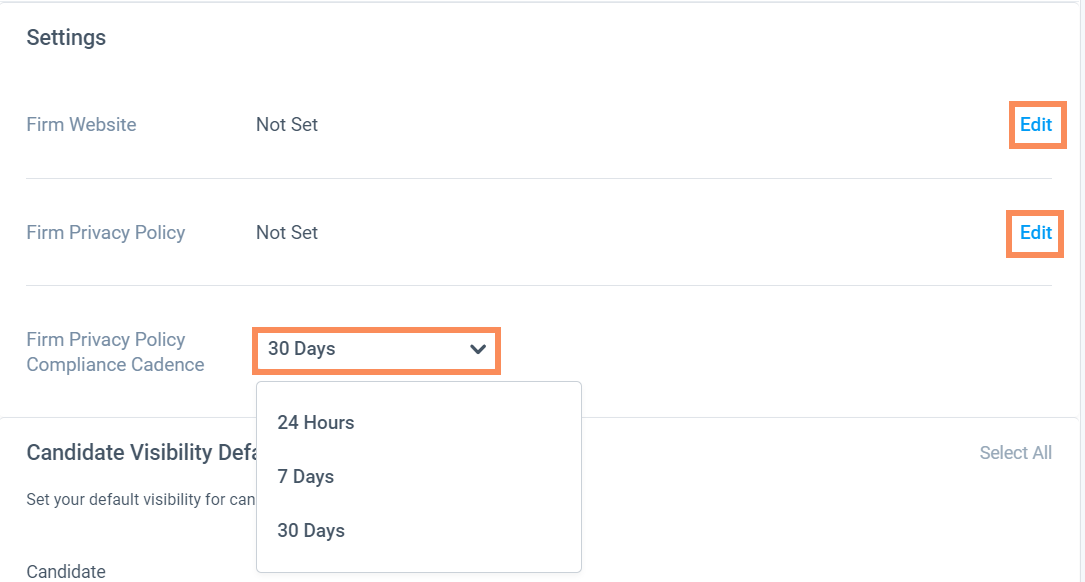Click the Not Set value for Firm Privacy Policy
Screen dimensions: 1085x582
pos(287,233)
